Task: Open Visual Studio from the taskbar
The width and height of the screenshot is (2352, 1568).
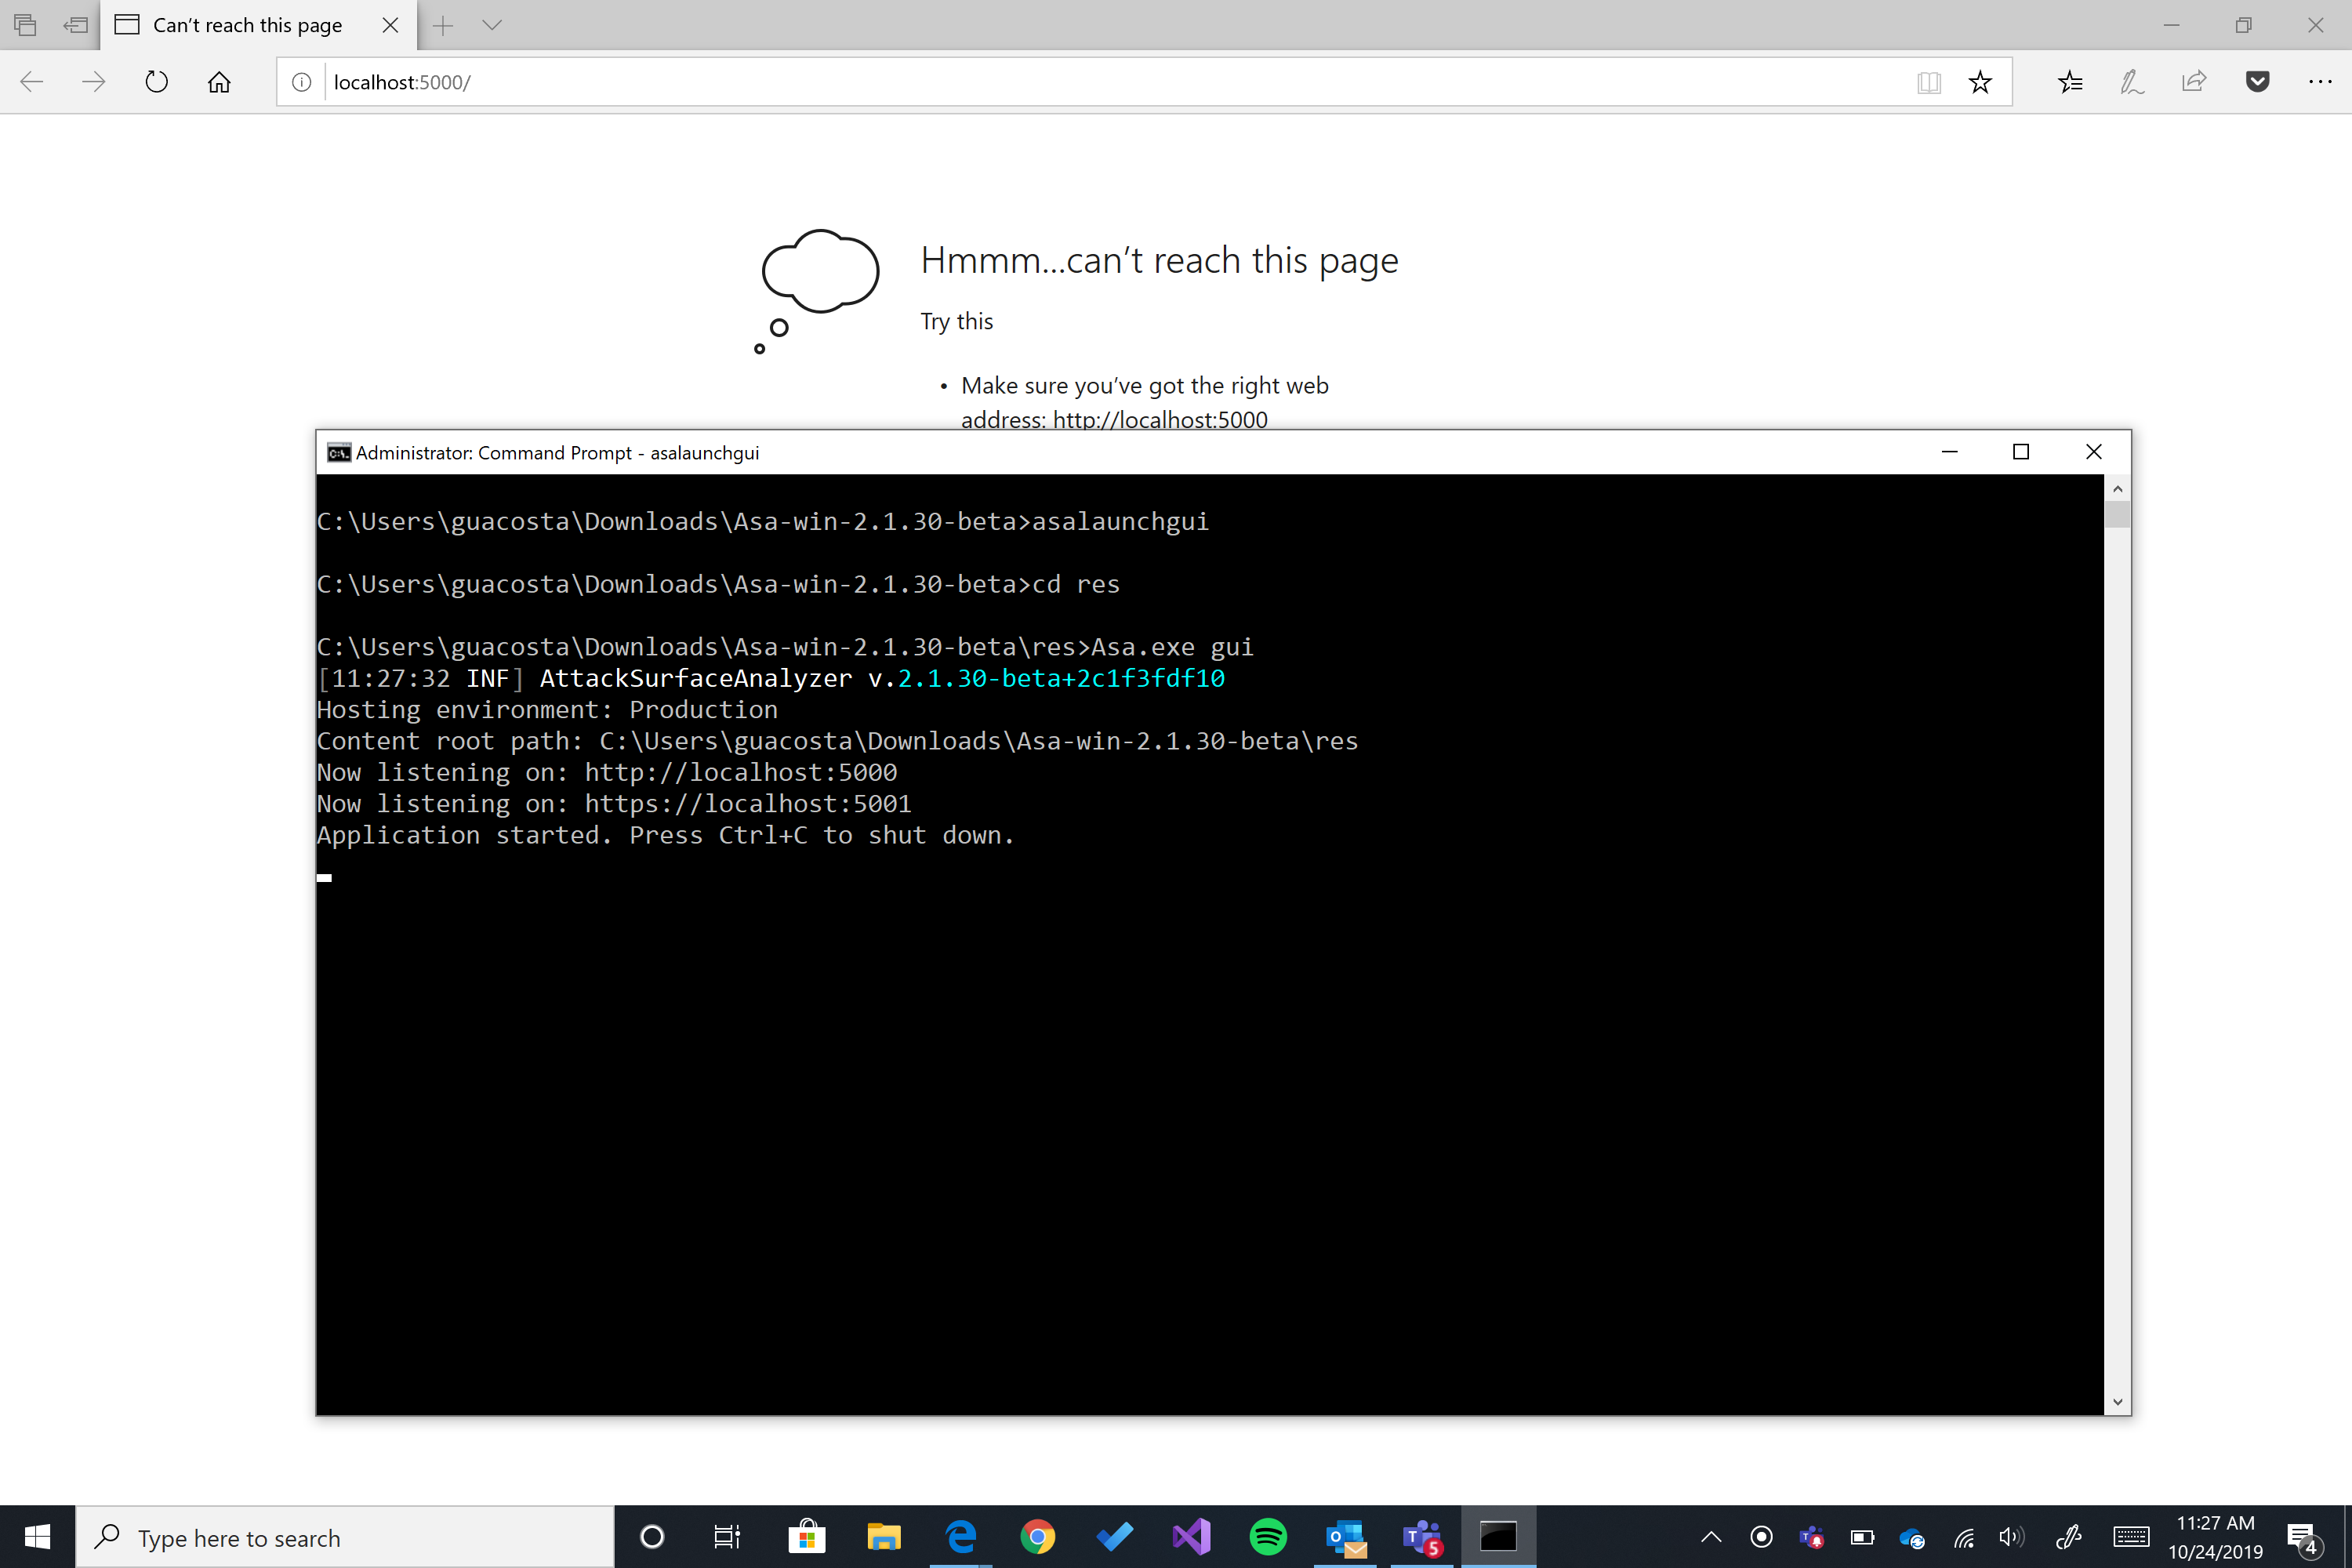Action: (x=1190, y=1537)
